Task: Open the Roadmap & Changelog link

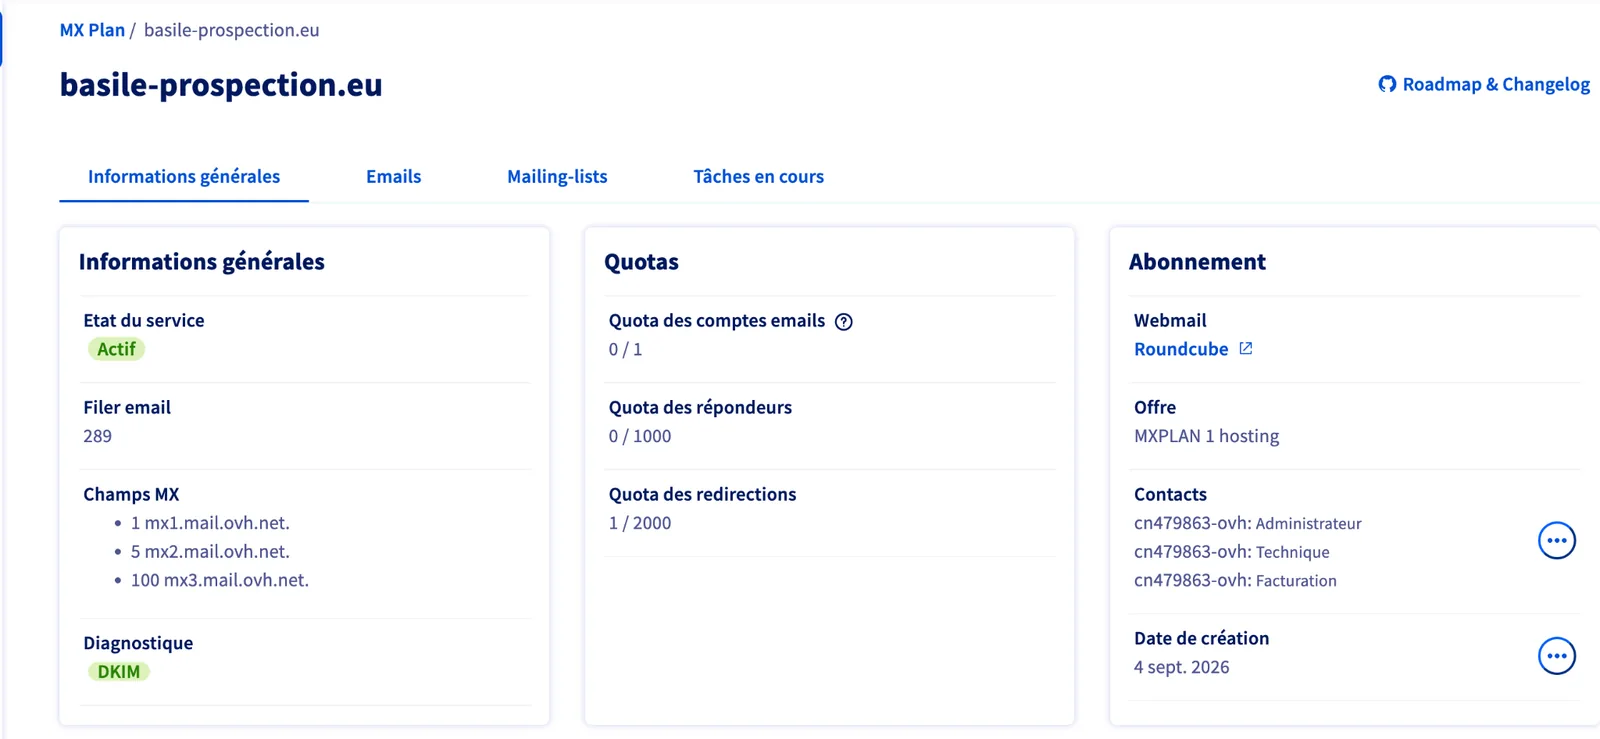Action: (x=1496, y=84)
